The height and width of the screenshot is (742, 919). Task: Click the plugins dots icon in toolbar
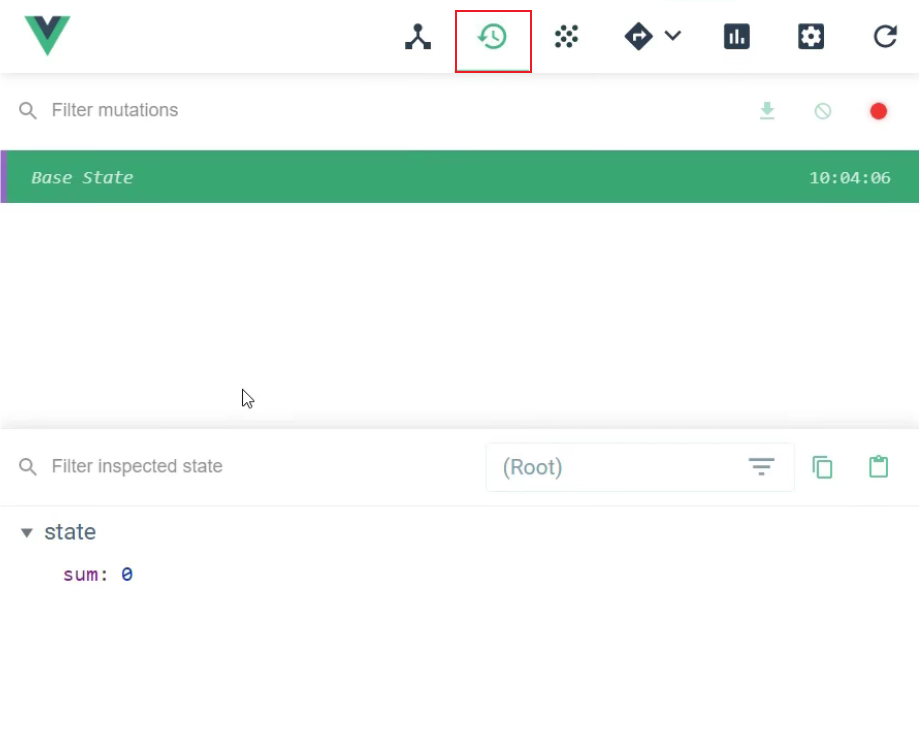tap(566, 36)
